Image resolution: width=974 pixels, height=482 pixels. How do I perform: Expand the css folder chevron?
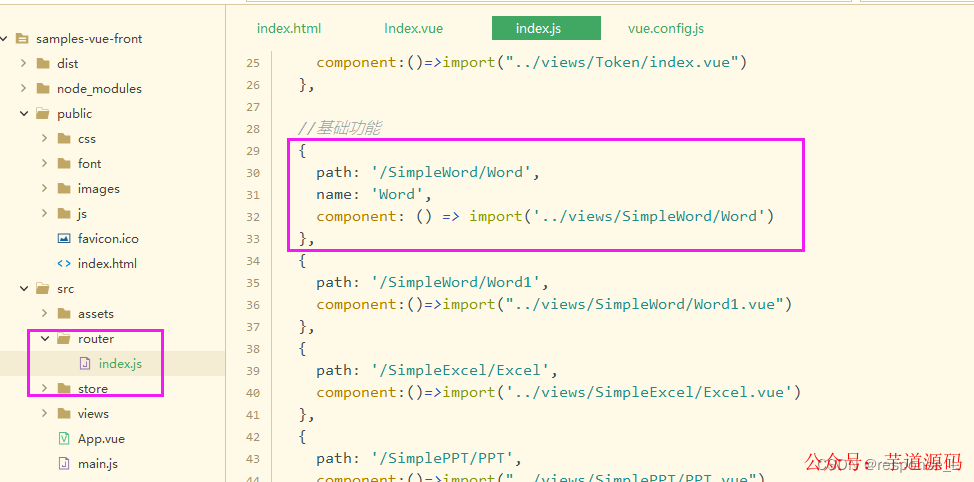click(44, 139)
